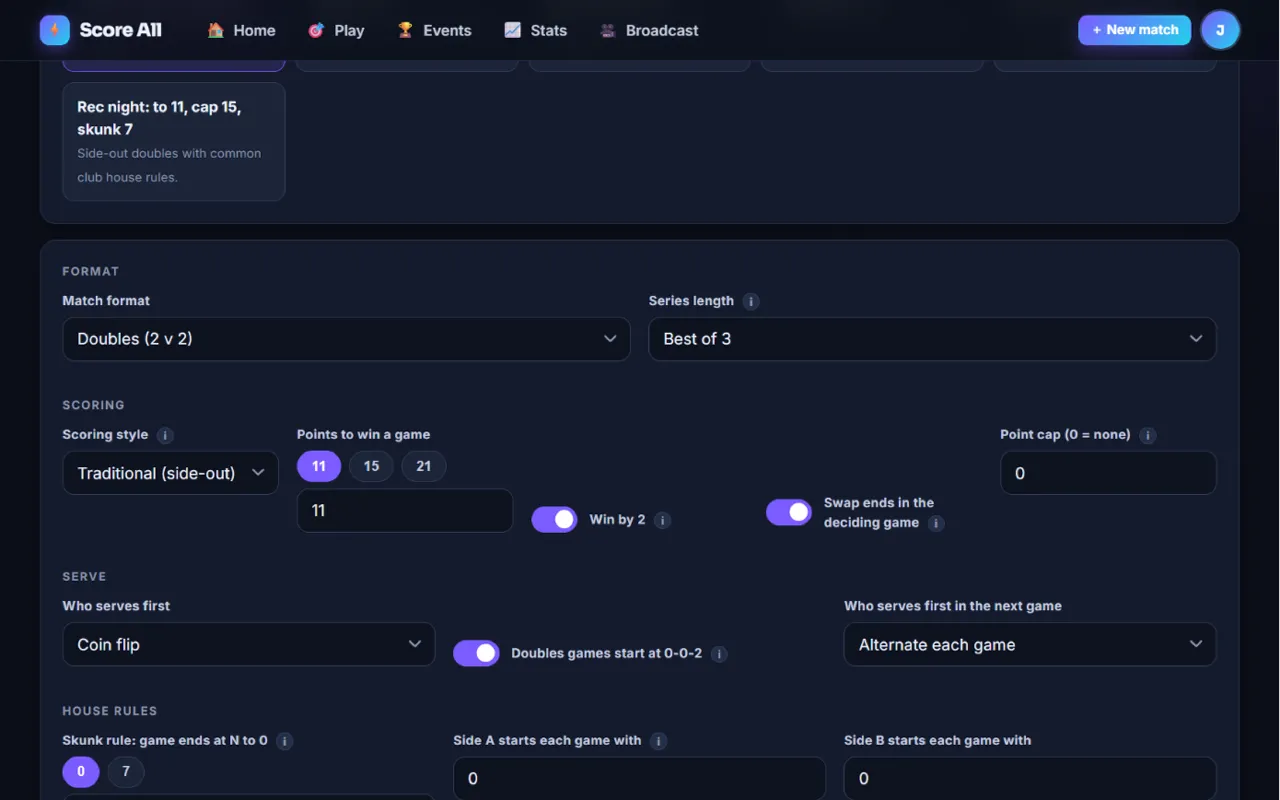Go to the Stats menu
Screen dimensions: 1280x800
535,30
